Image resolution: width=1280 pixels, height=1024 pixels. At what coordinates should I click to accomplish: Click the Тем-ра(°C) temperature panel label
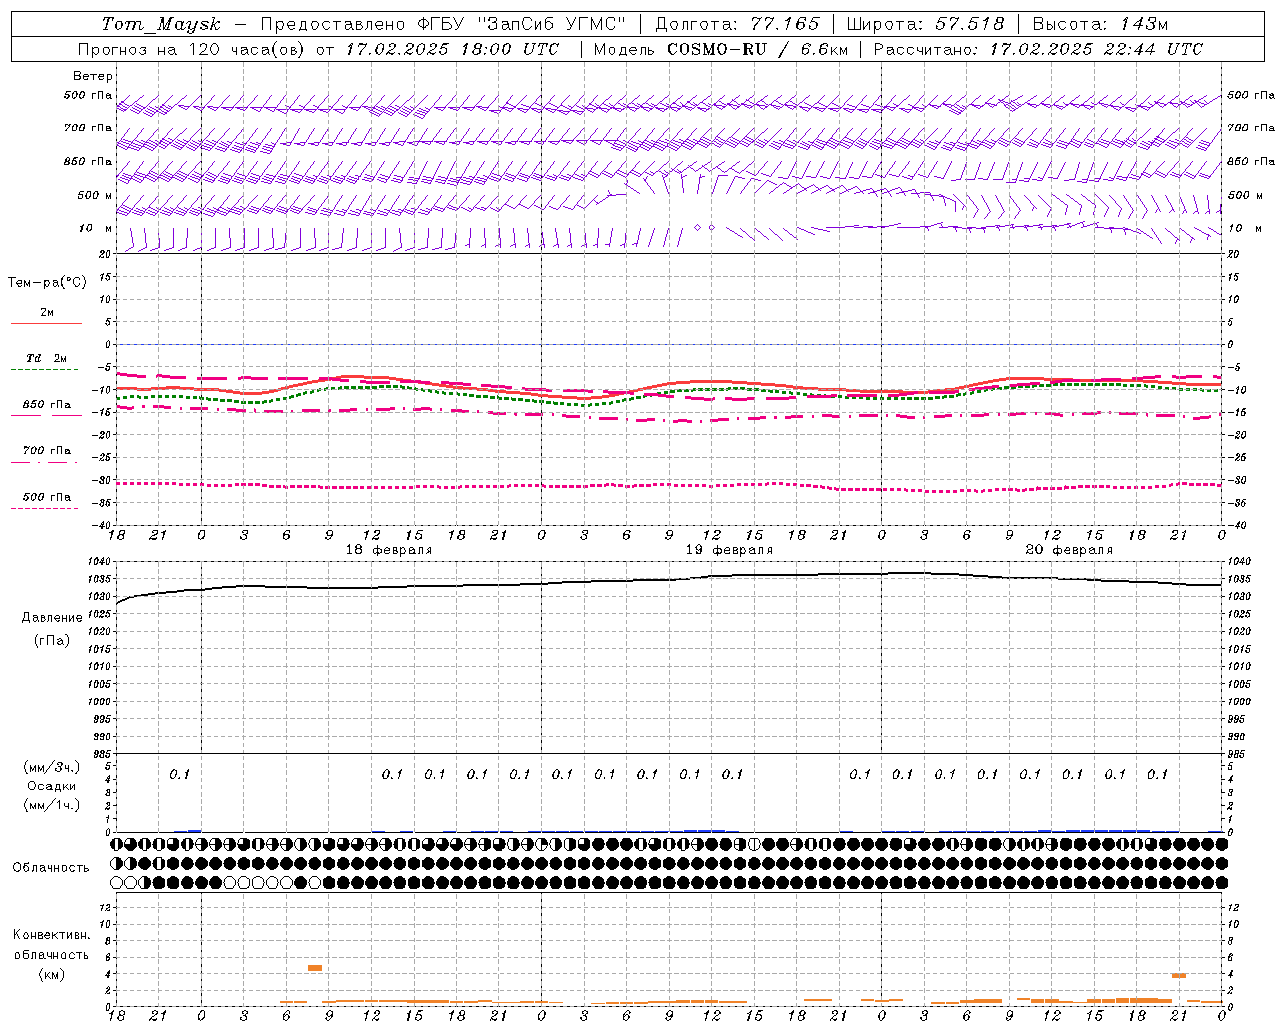pyautogui.click(x=47, y=283)
